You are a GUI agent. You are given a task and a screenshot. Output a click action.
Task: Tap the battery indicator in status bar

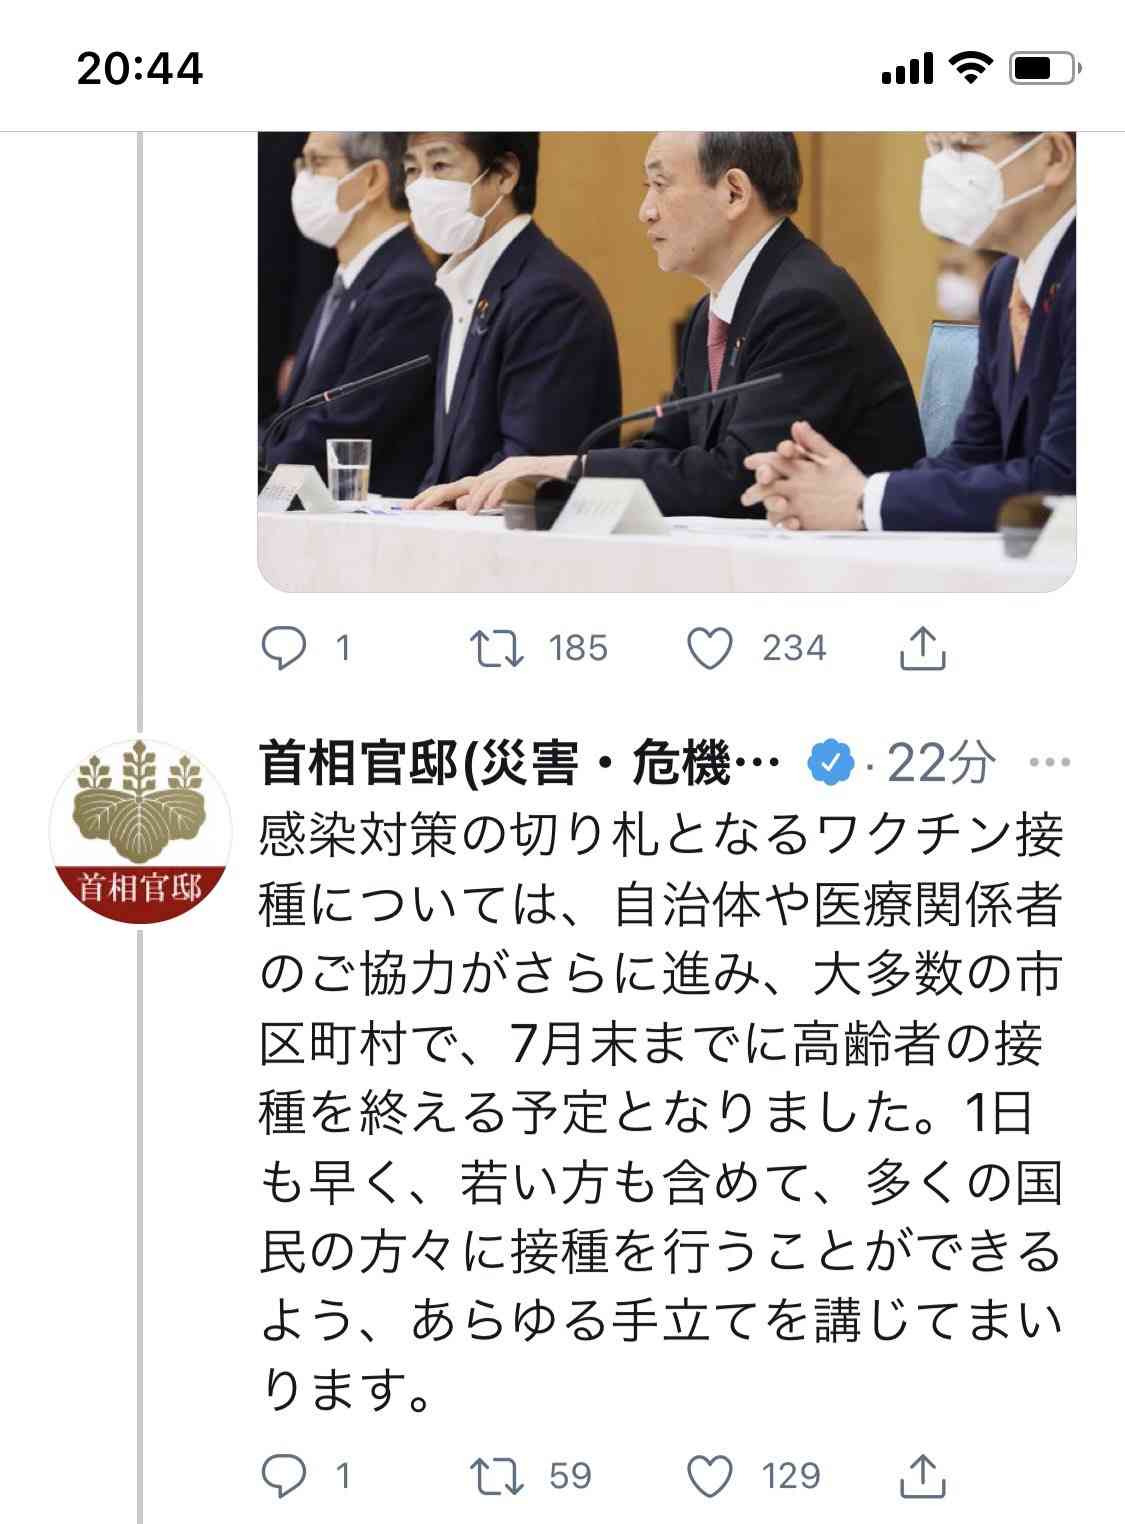coord(1043,69)
